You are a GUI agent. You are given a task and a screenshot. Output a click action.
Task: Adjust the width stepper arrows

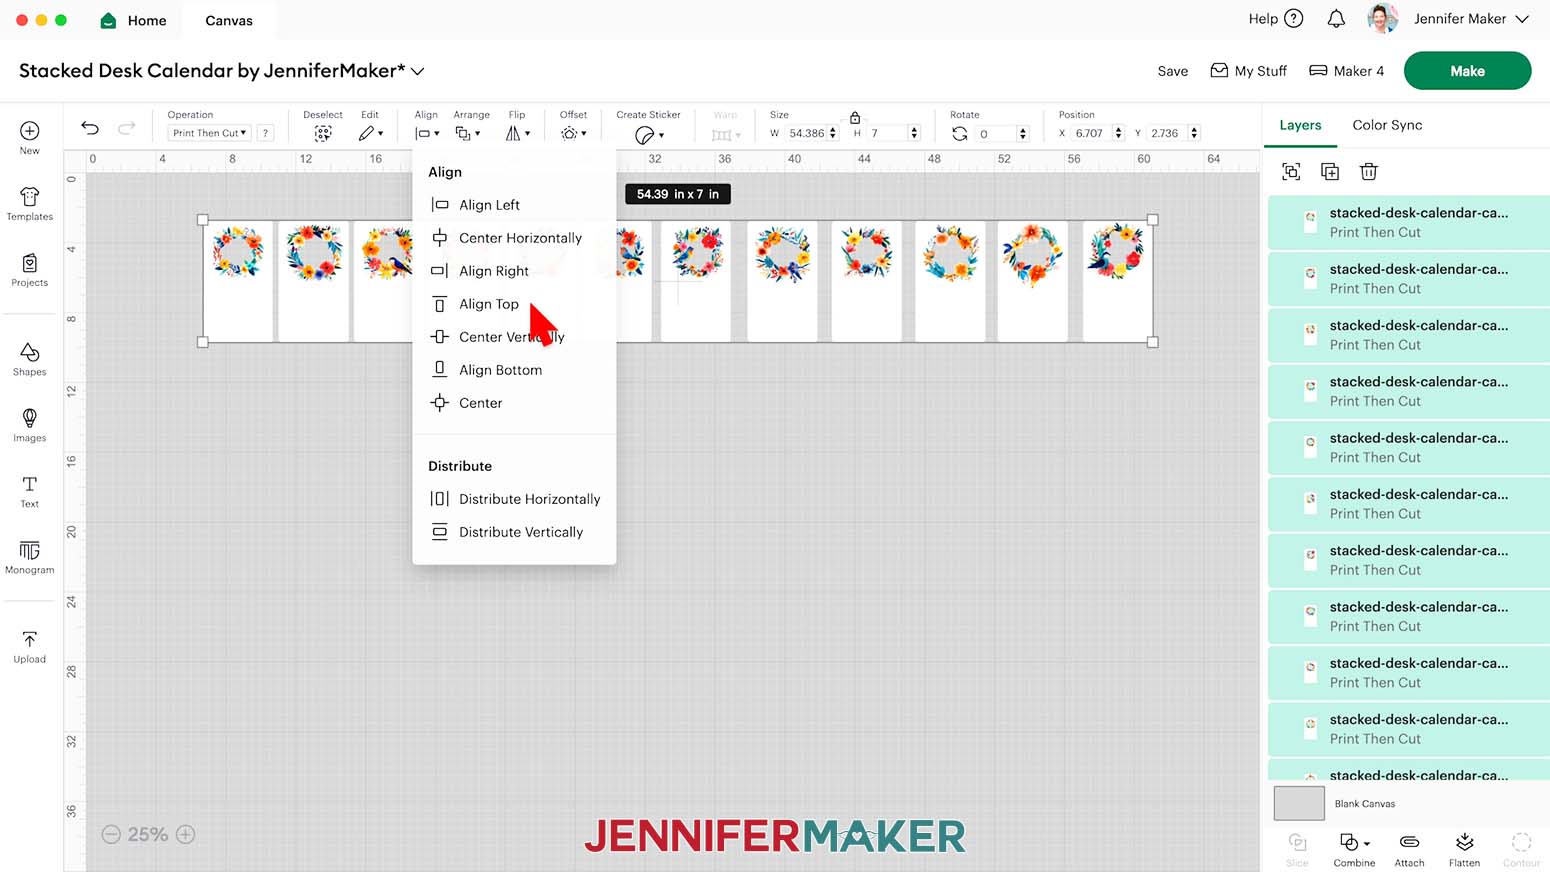833,133
